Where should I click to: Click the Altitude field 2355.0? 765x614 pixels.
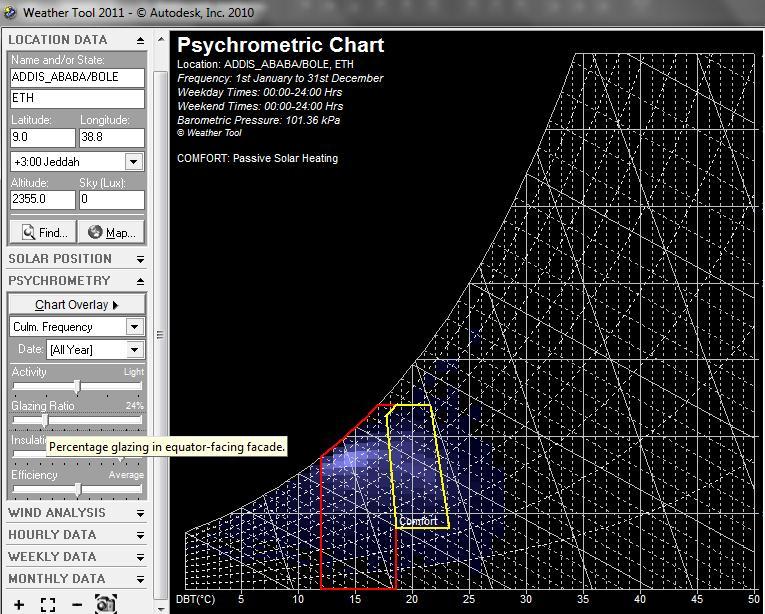43,199
